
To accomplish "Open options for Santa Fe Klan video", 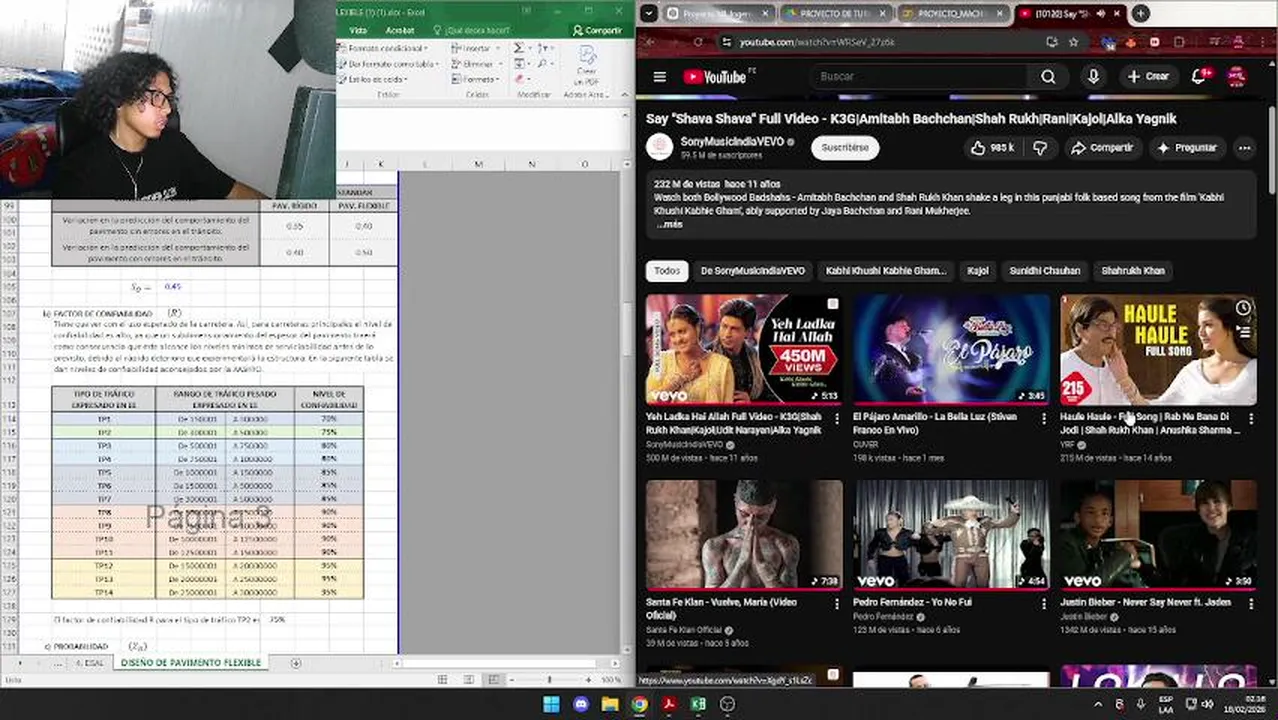I will coord(837,604).
